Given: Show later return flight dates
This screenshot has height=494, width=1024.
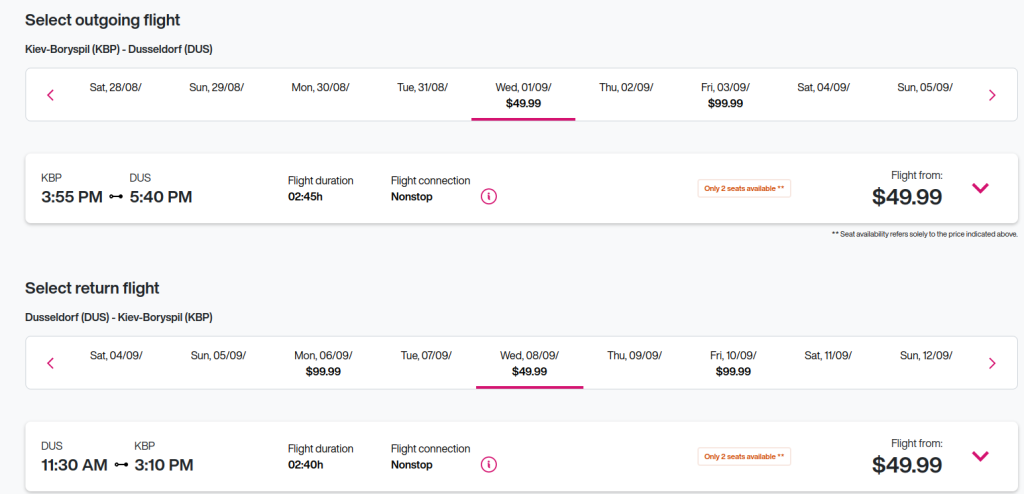Looking at the screenshot, I should point(992,363).
